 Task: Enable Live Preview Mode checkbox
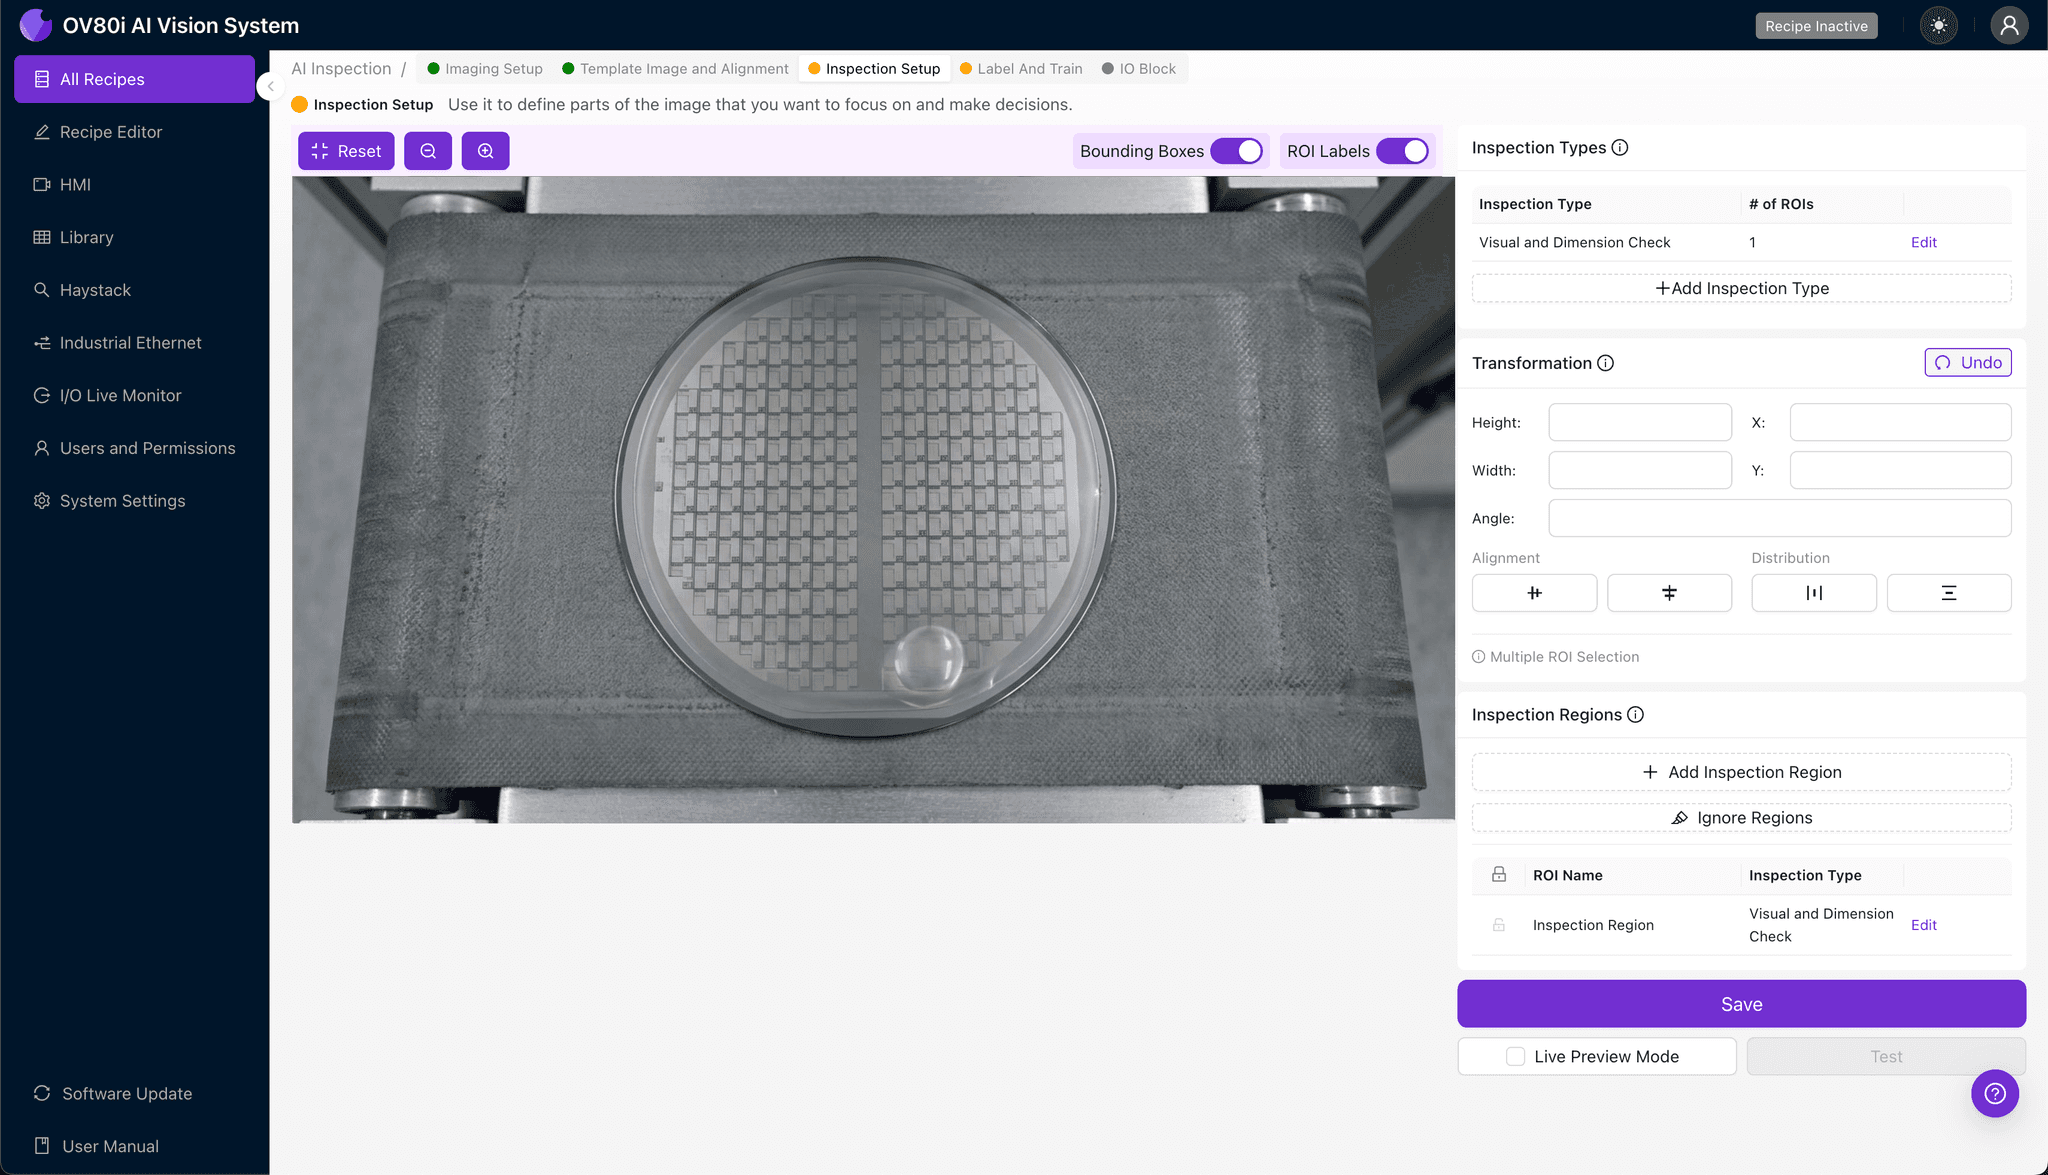tap(1516, 1057)
